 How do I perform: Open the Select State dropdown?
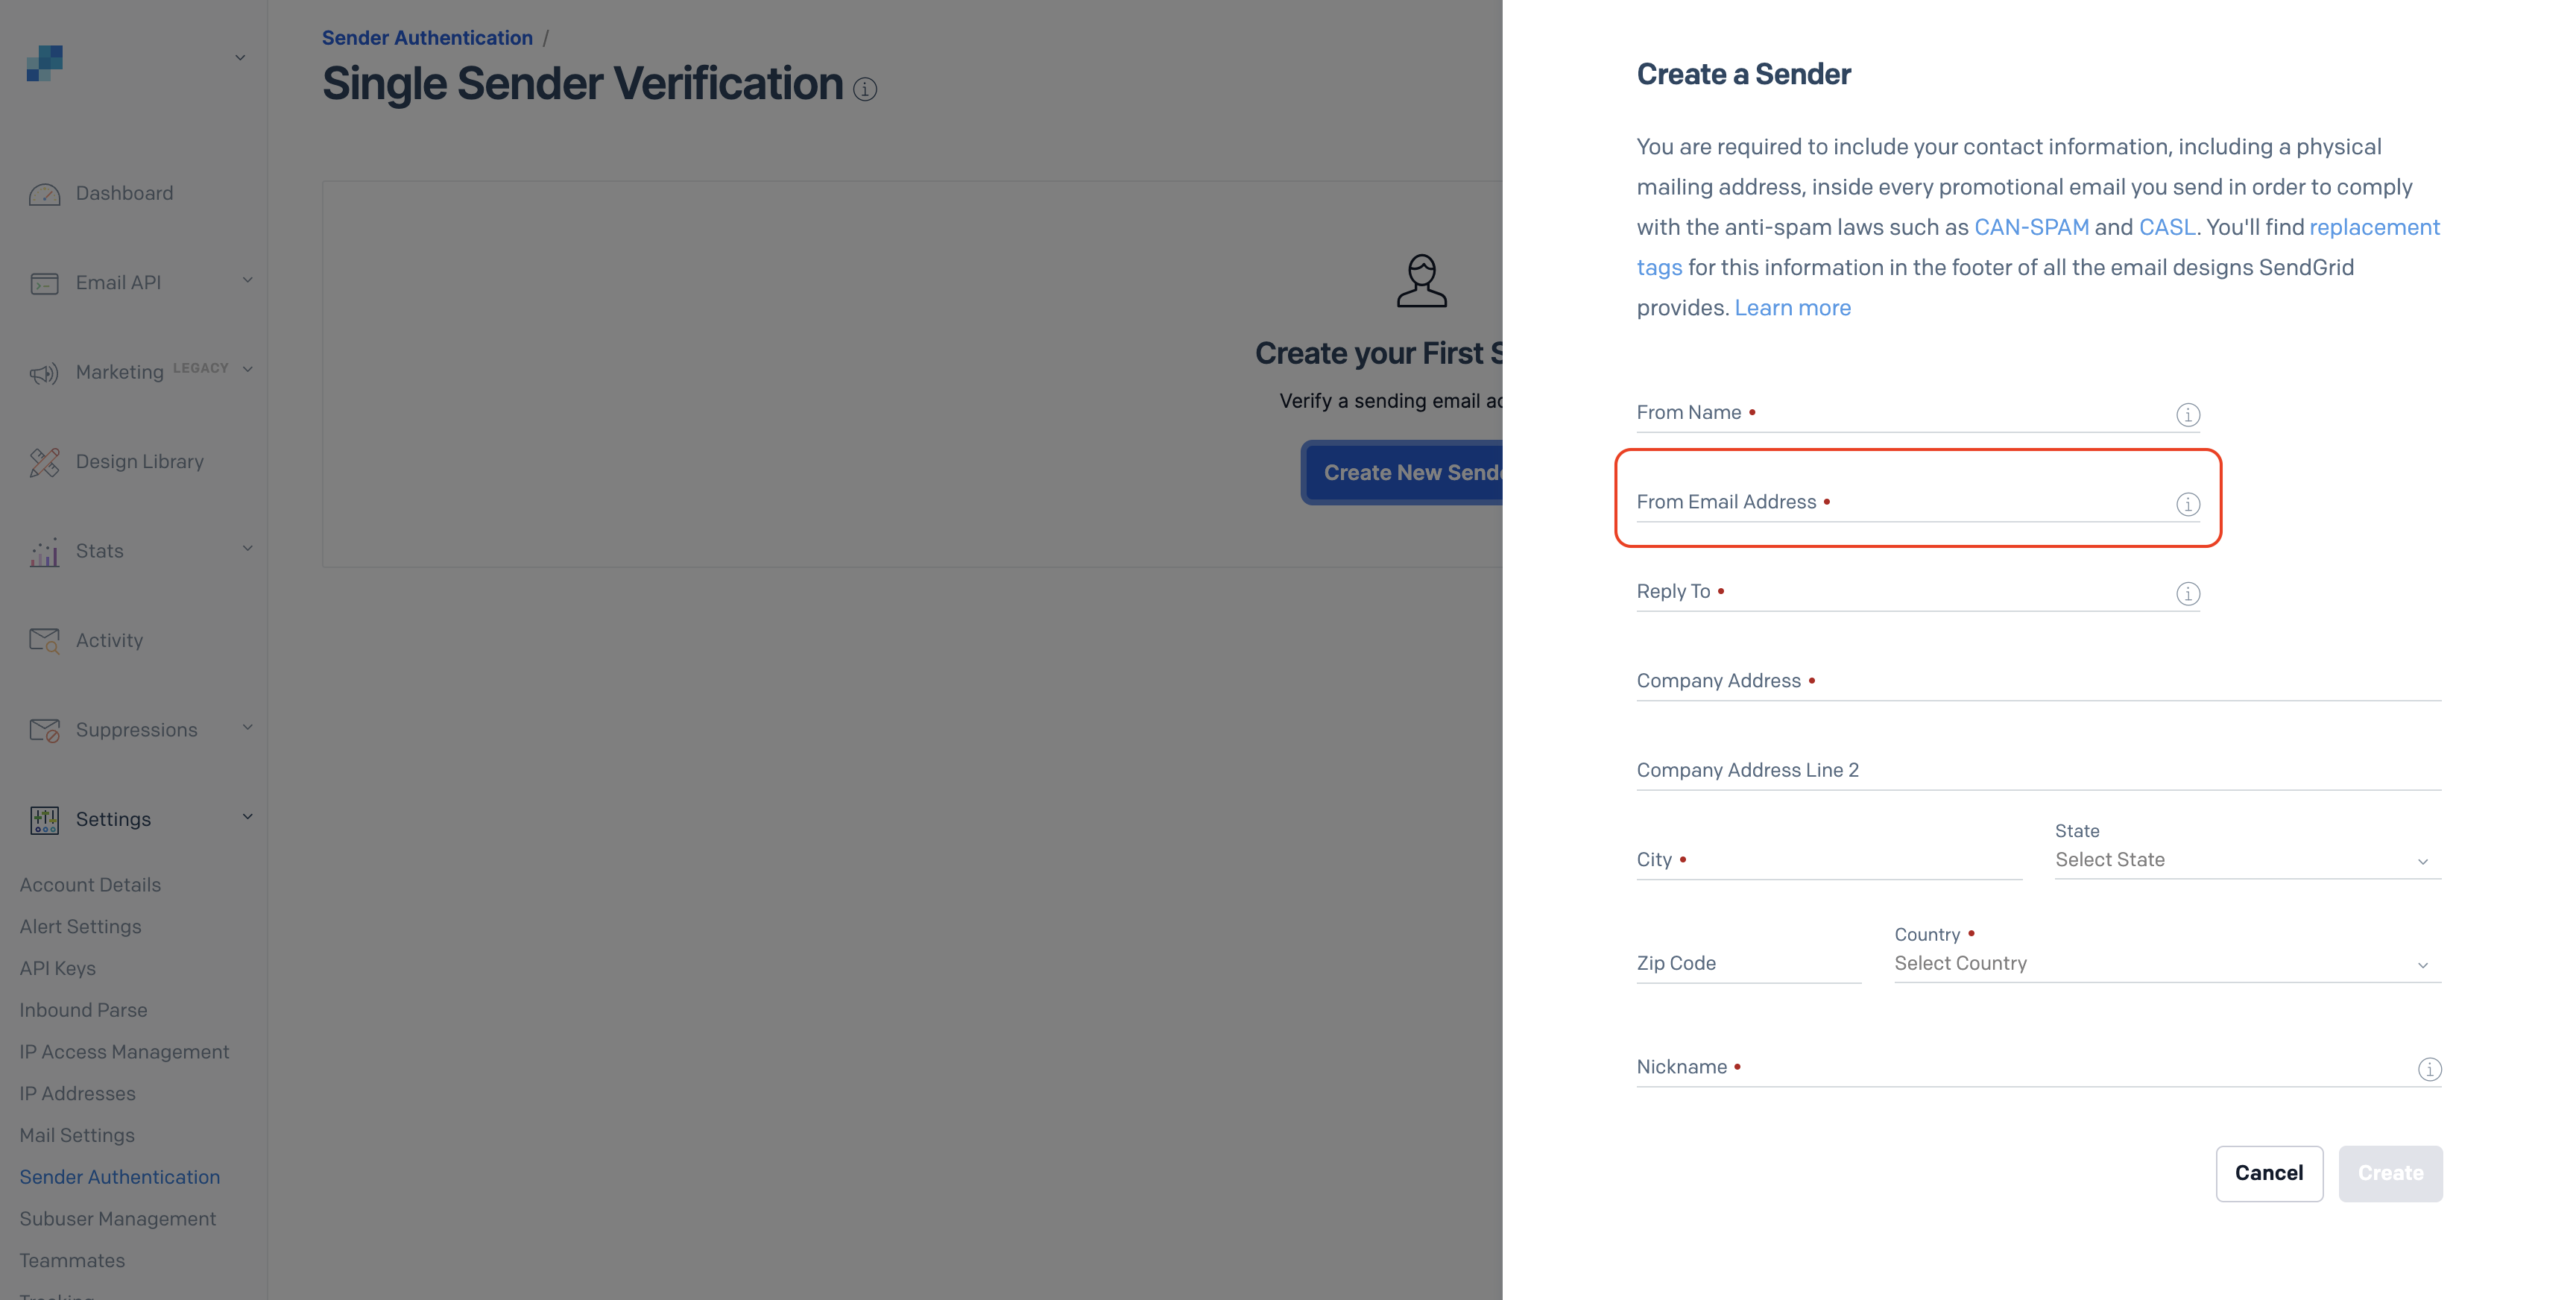2246,860
